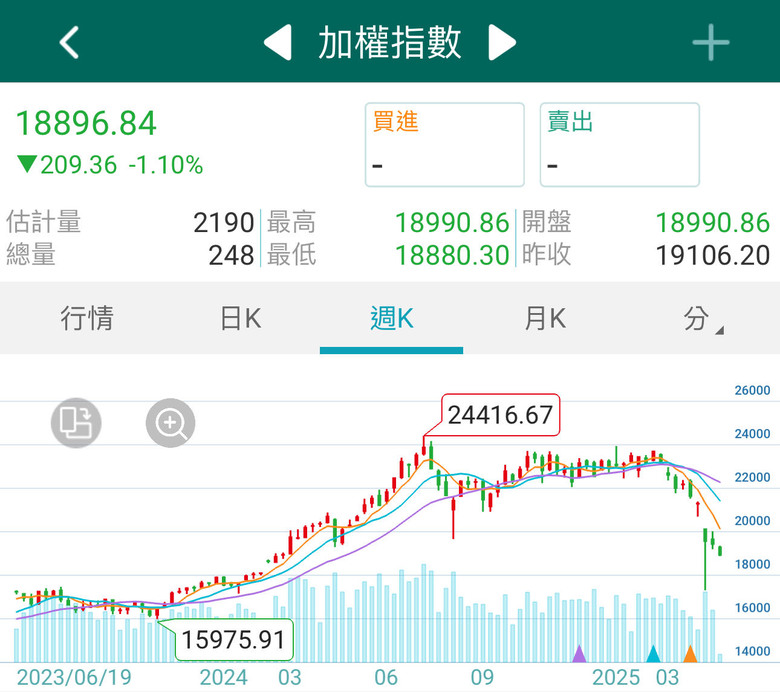Go to next index with right triangle
This screenshot has width=780, height=692.
[502, 42]
